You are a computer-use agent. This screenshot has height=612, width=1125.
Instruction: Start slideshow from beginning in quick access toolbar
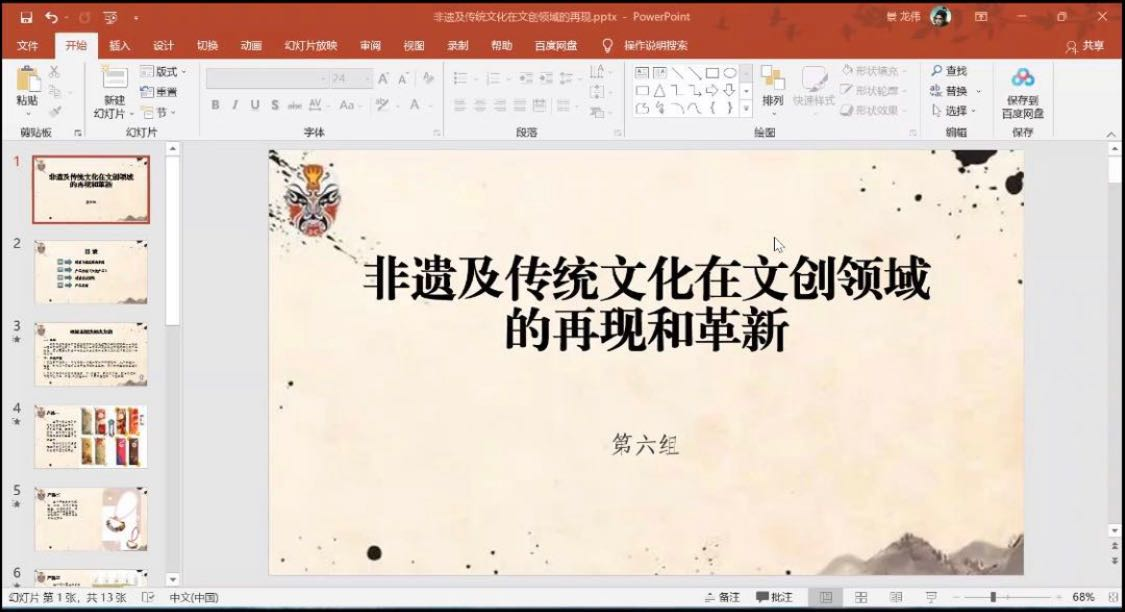click(110, 17)
